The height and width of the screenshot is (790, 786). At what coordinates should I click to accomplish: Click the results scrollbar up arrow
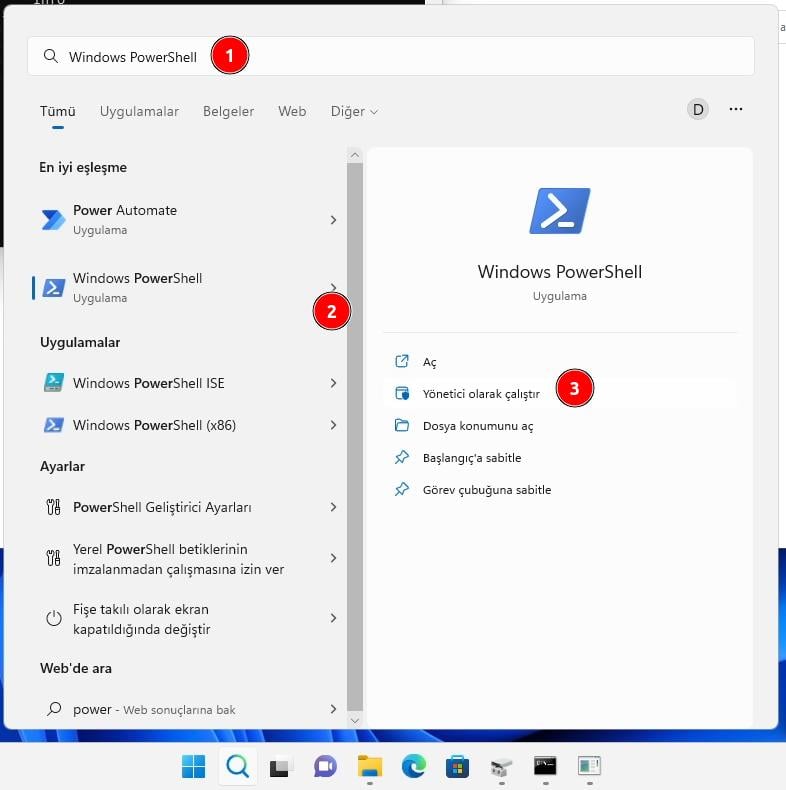coord(355,155)
